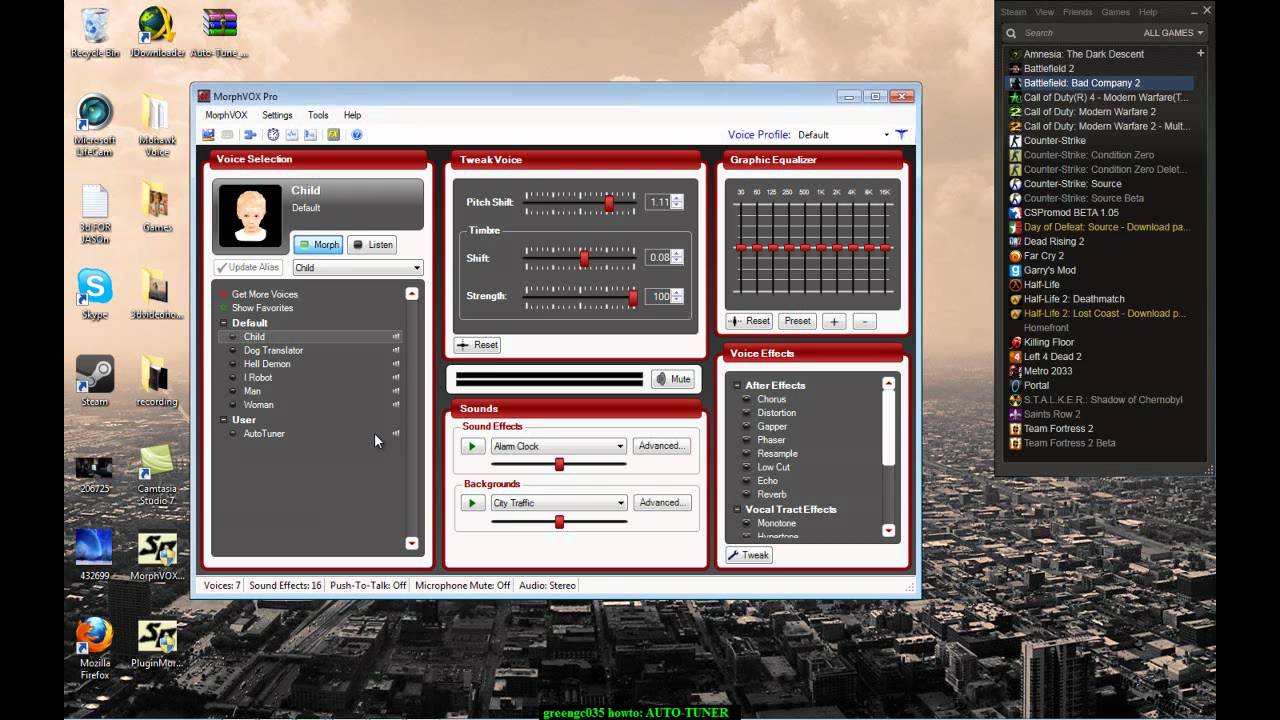Open the Skype desktop shortcut
1280x720 pixels.
click(x=95, y=294)
